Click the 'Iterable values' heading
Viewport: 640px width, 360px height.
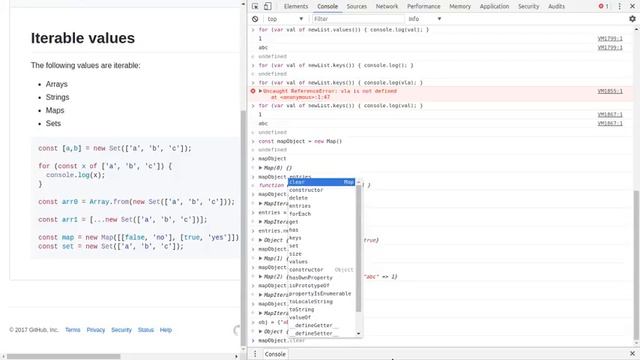tap(83, 38)
